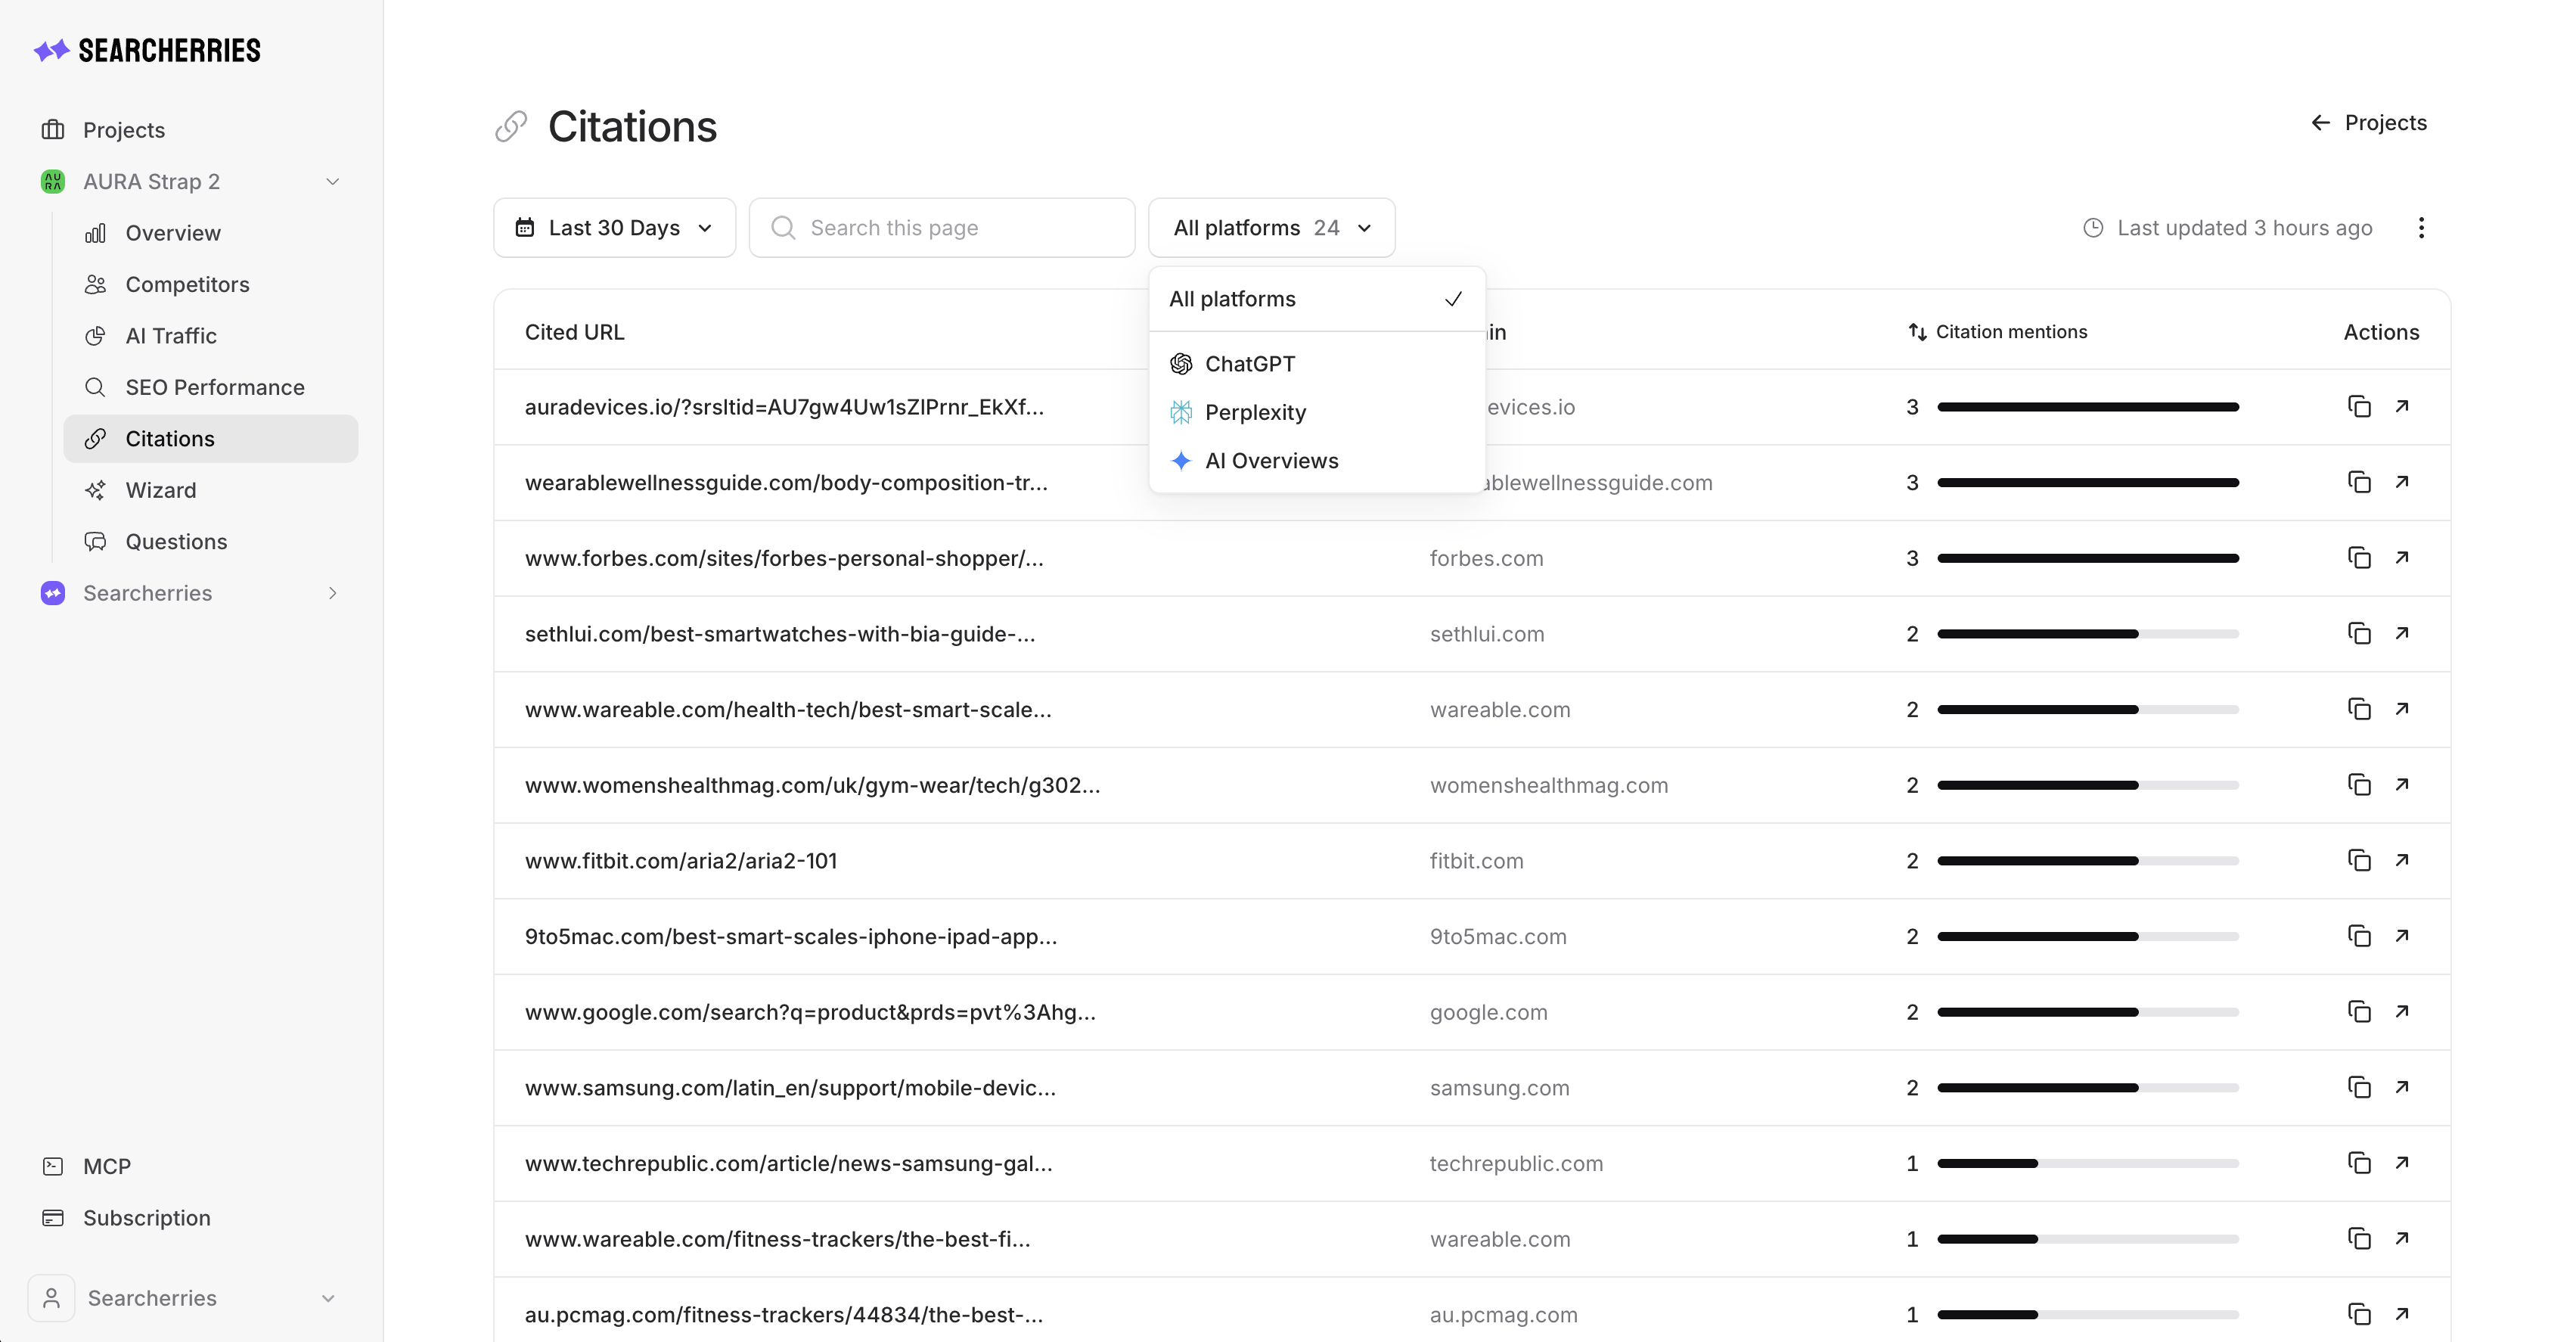Click the techrepublic.com mentions bar
The height and width of the screenshot is (1342, 2576).
[x=2088, y=1163]
